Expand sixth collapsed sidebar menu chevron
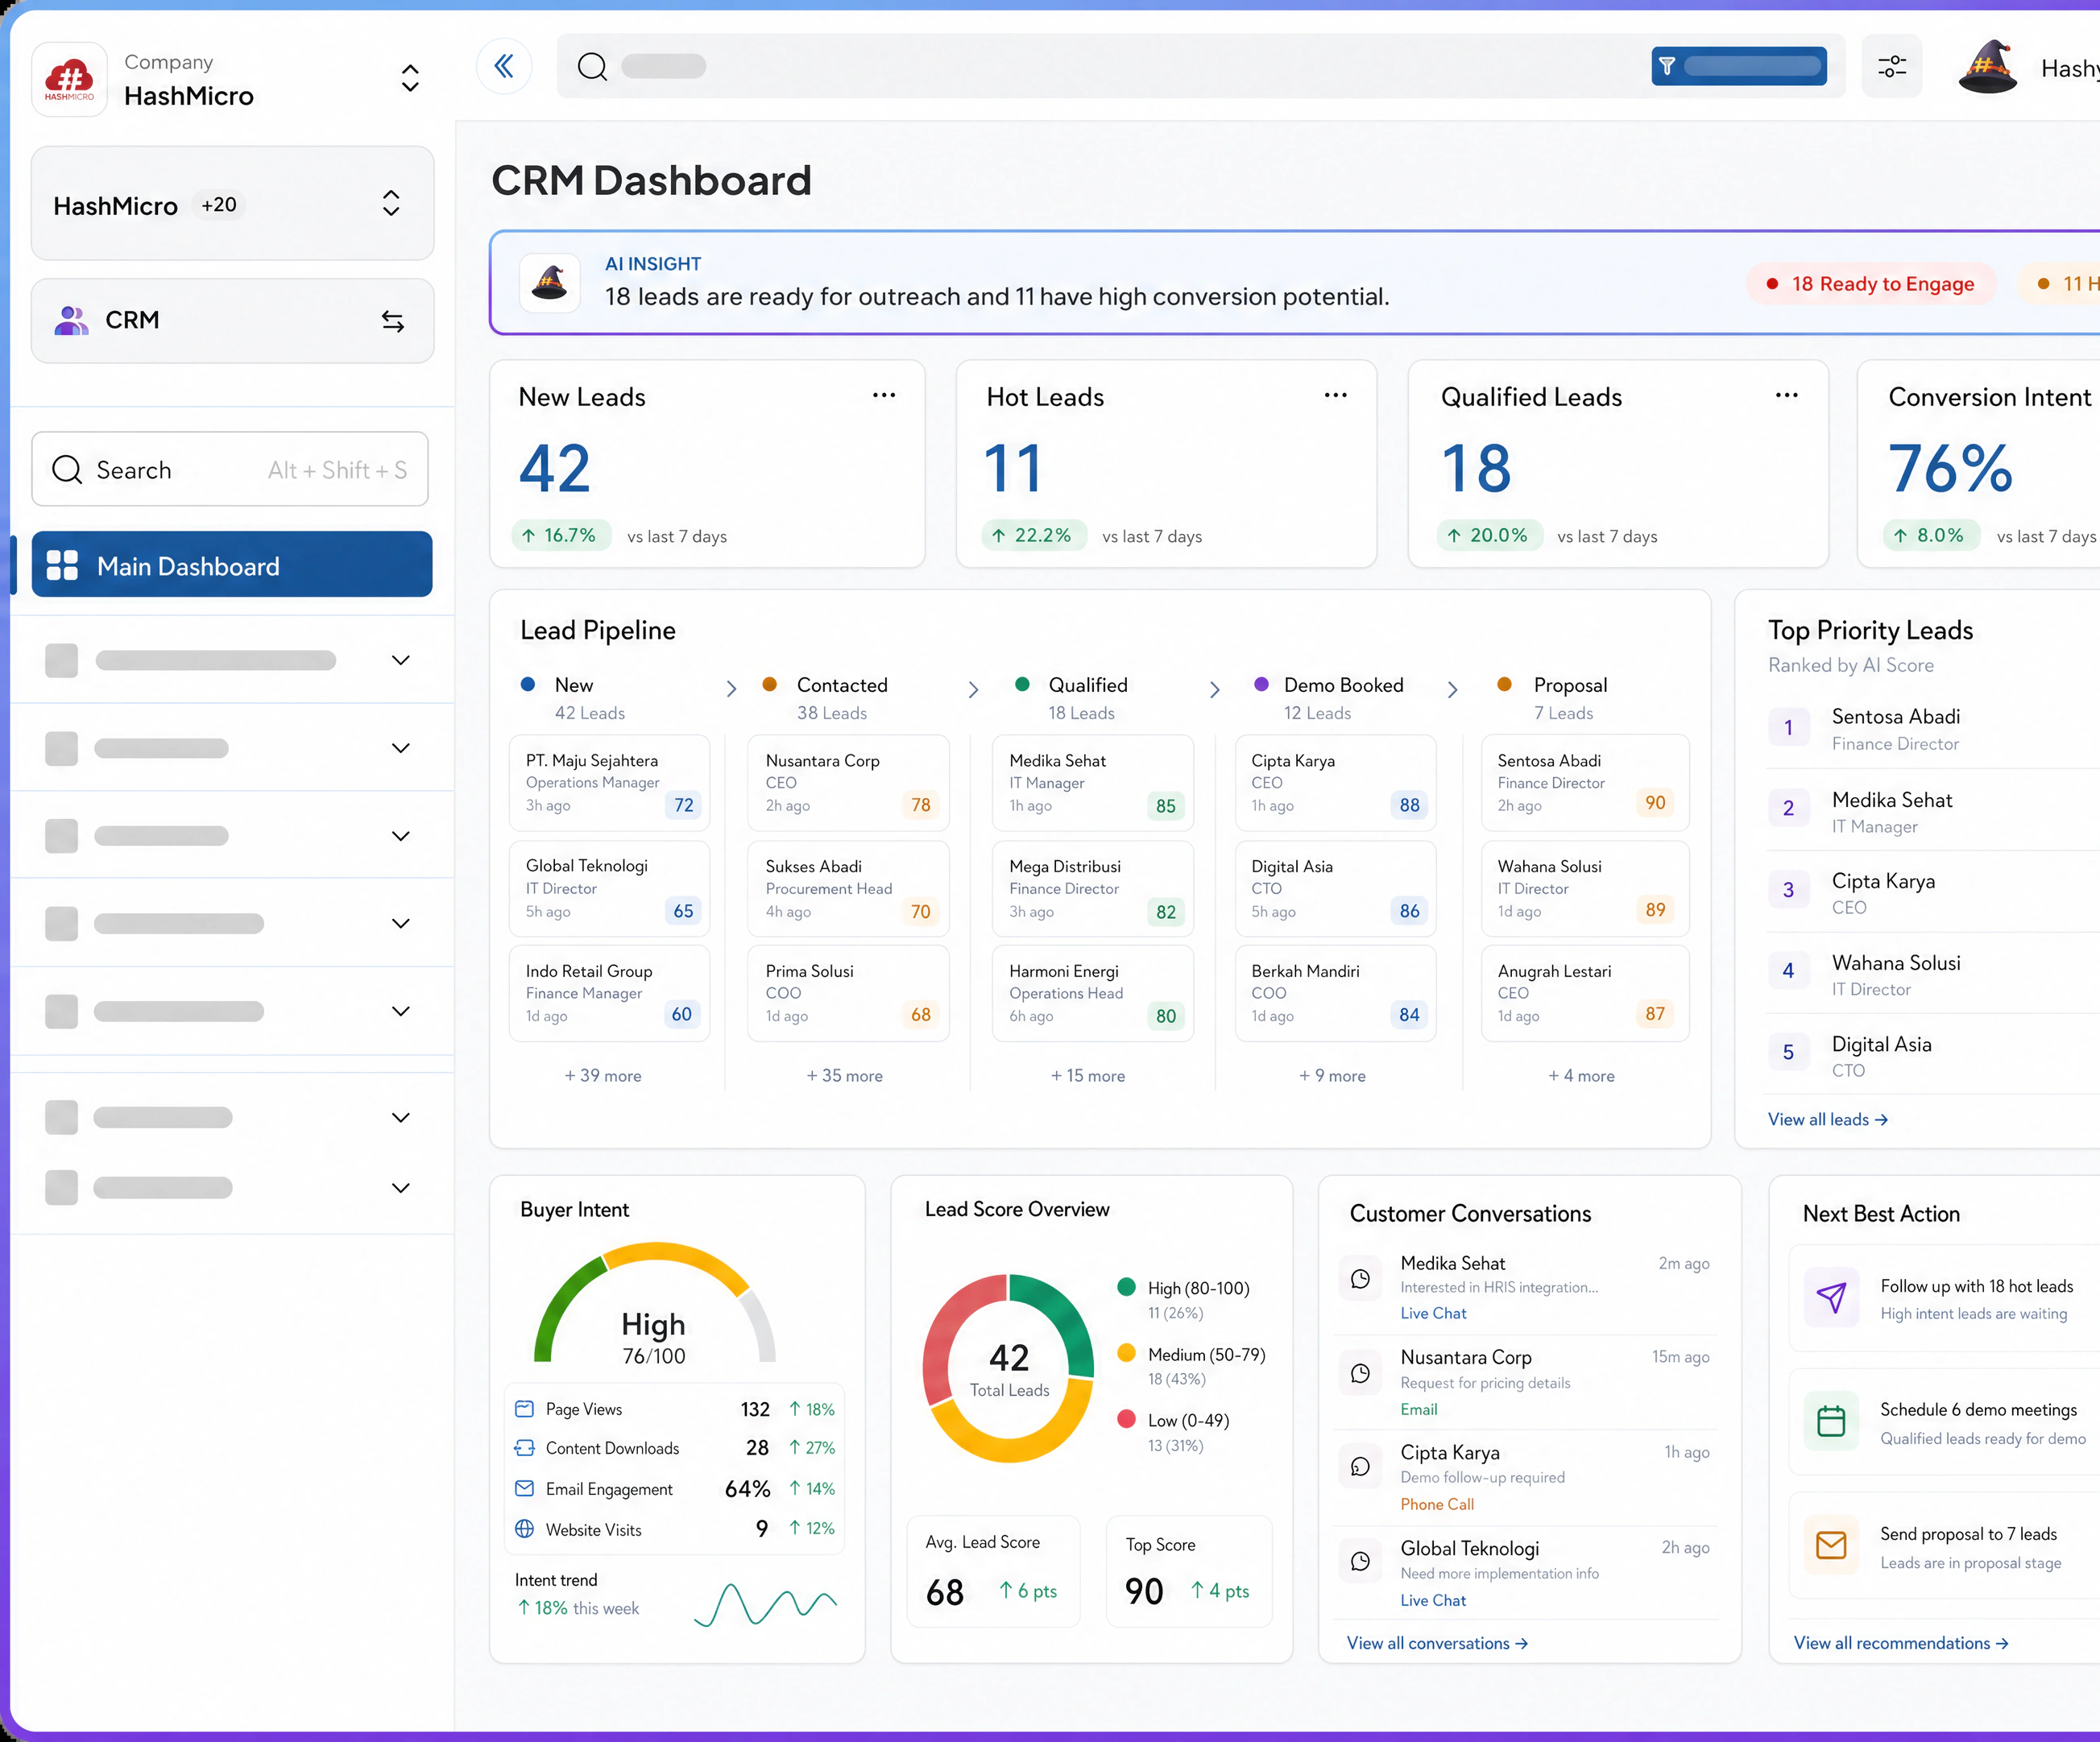 click(x=401, y=1117)
